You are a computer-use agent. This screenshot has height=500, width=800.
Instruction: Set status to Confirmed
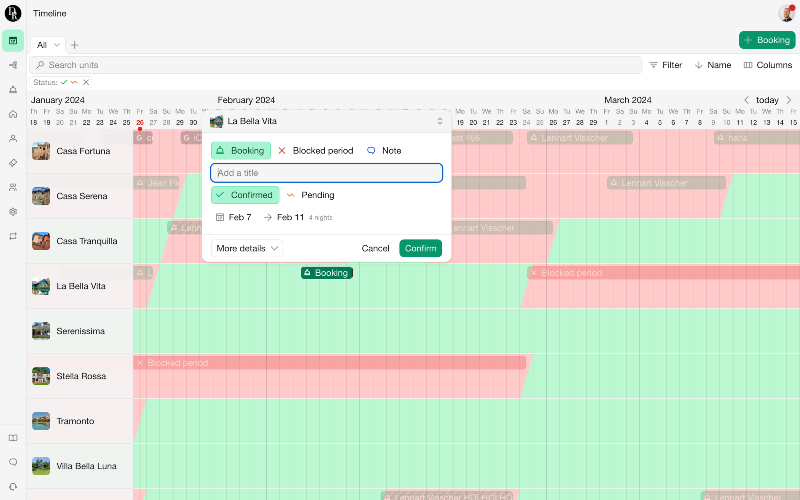245,195
